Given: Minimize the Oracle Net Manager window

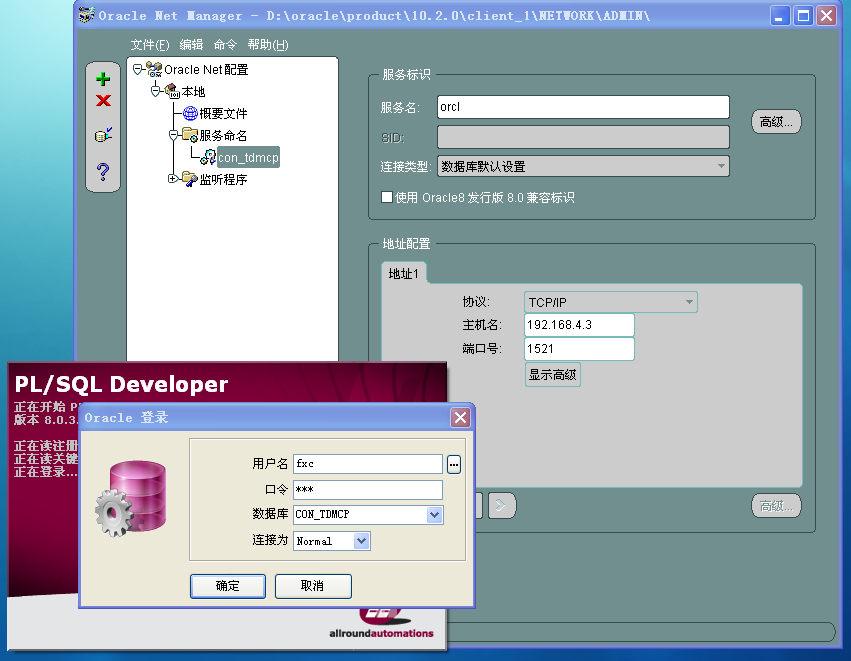Looking at the screenshot, I should click(780, 16).
